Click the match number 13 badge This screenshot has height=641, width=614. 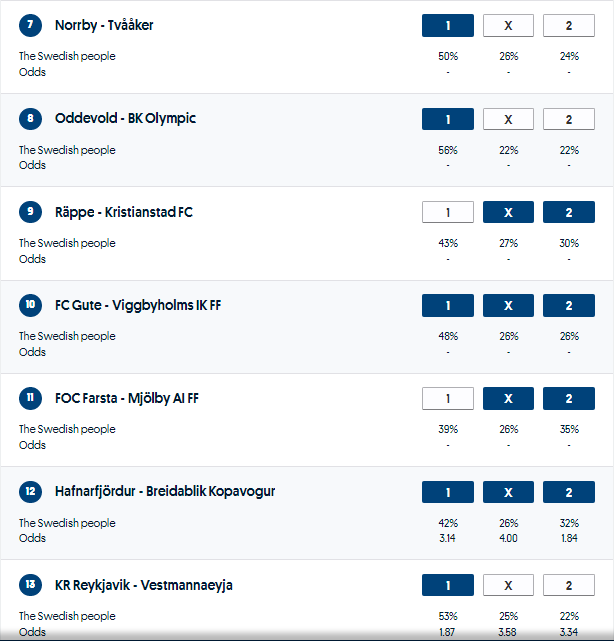click(31, 585)
